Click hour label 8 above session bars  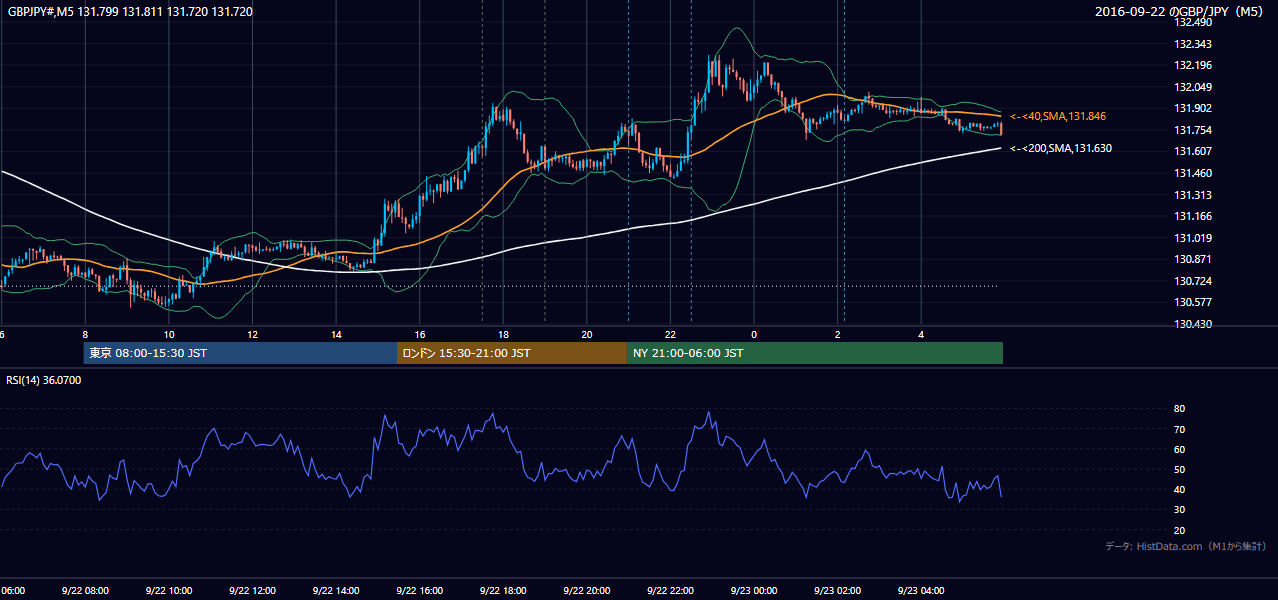(85, 335)
